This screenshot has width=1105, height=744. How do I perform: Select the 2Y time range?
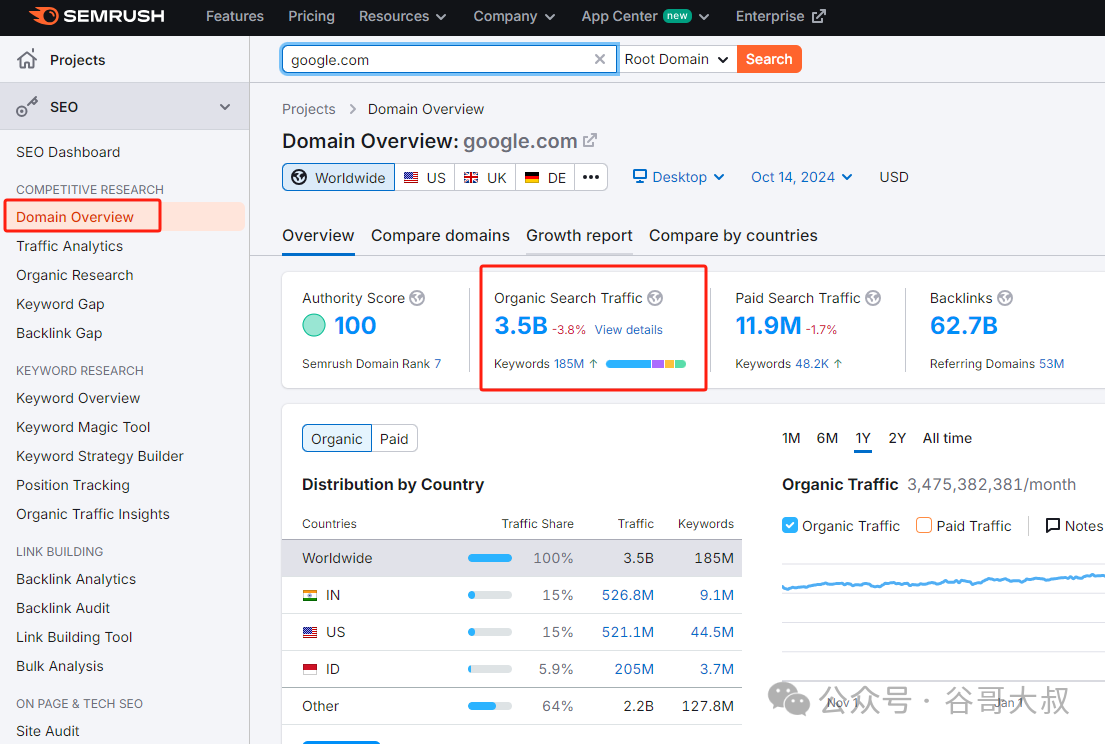click(897, 438)
